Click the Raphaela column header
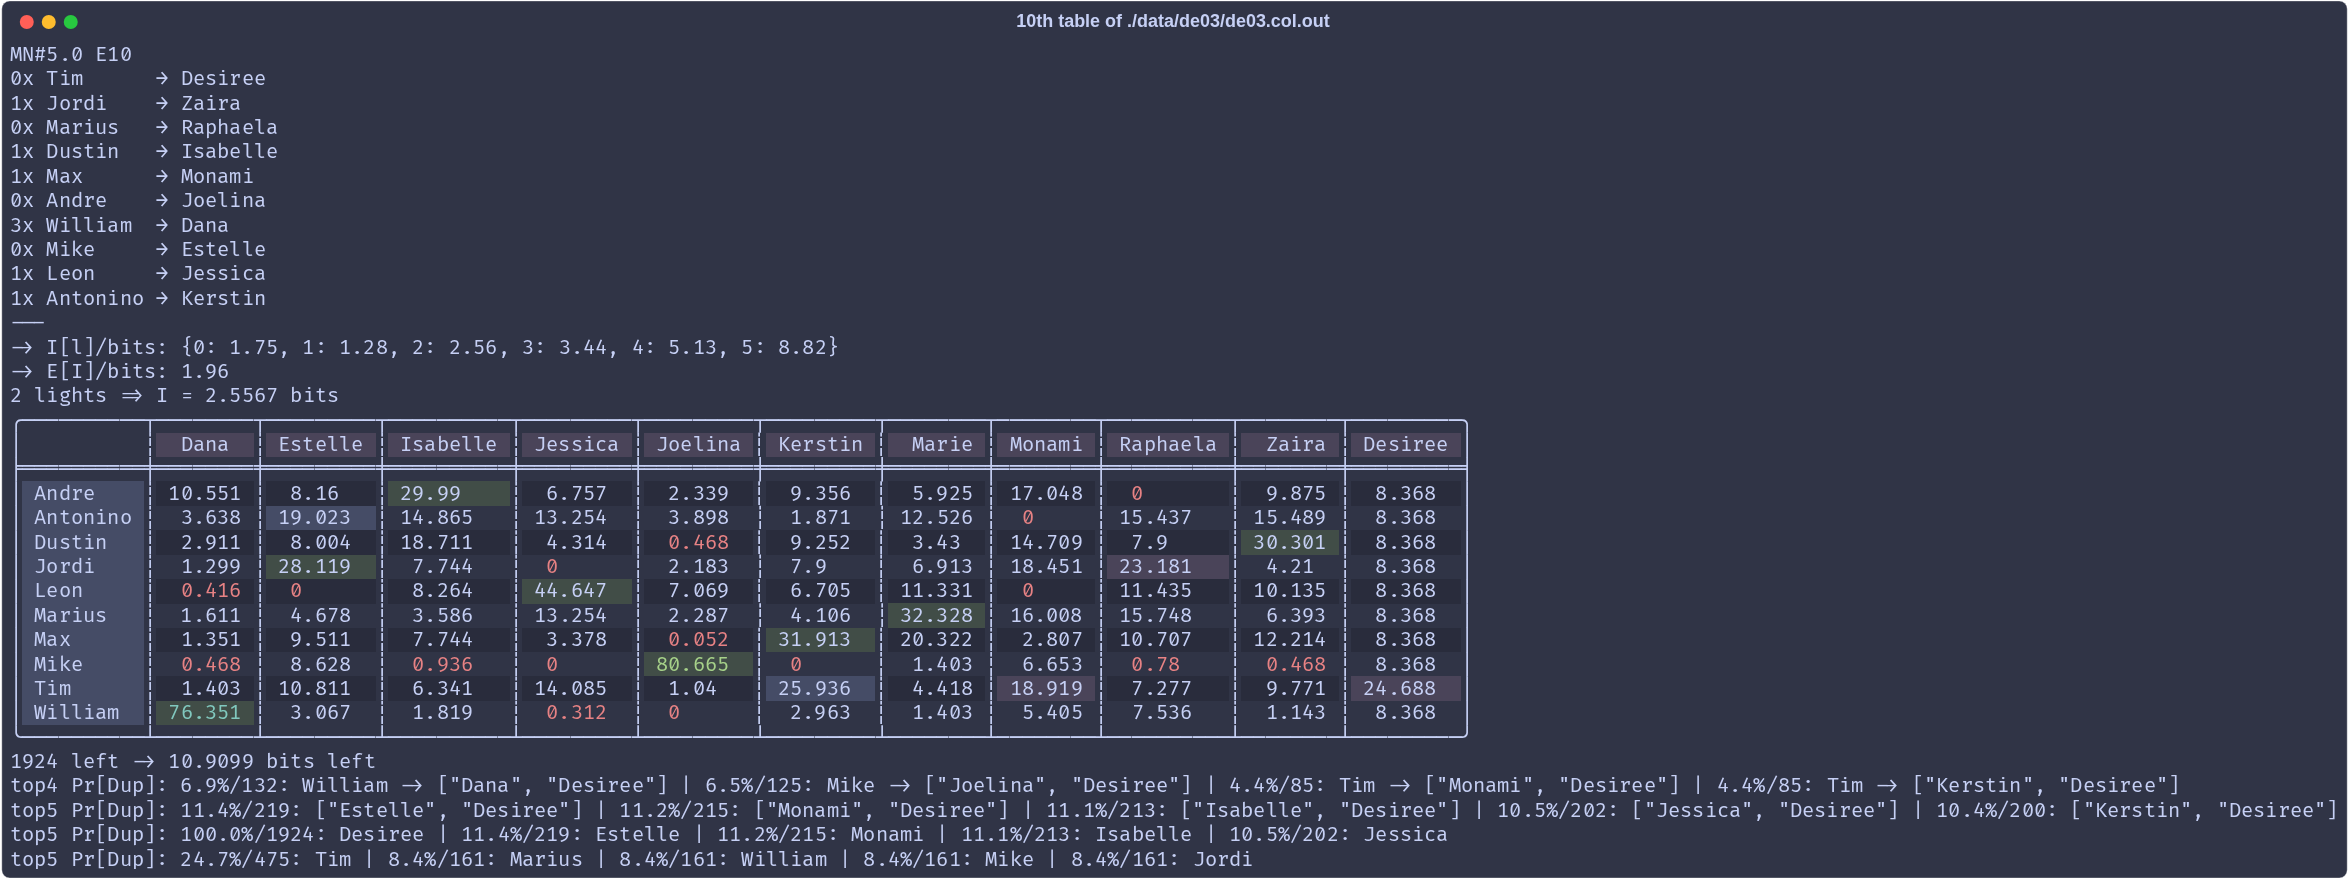2349x879 pixels. point(1168,444)
